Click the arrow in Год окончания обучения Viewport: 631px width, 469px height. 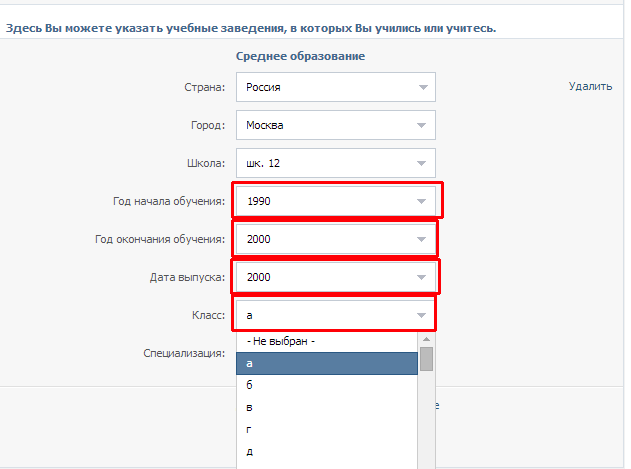421,240
